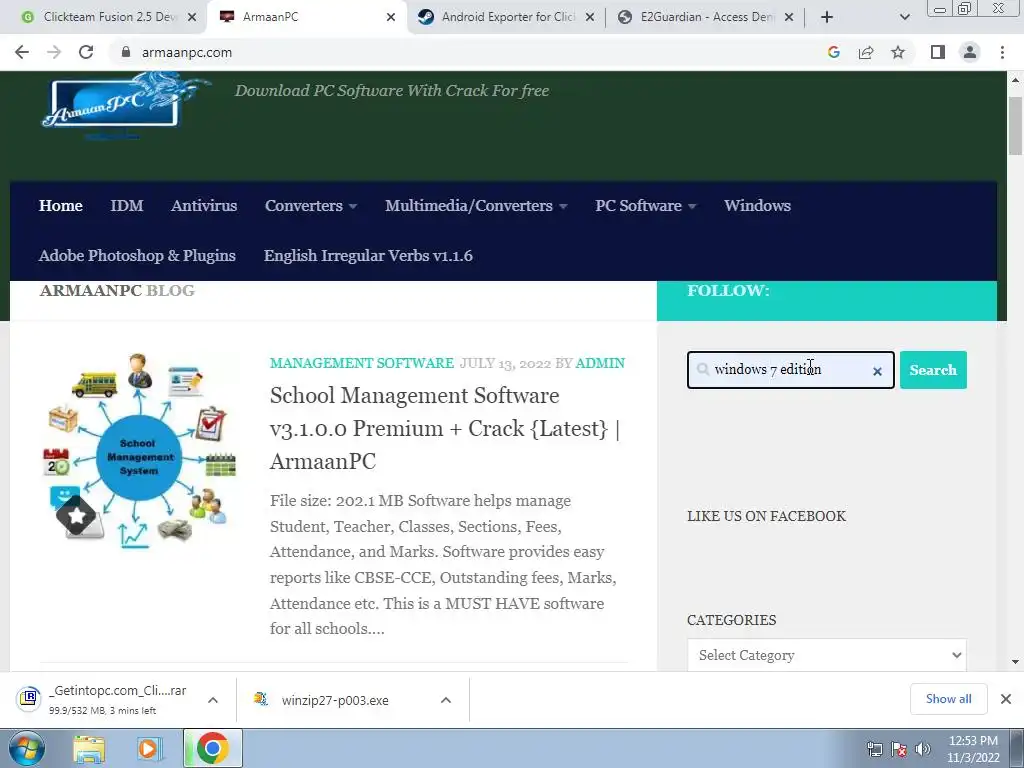View site info via padlock icon
Viewport: 1024px width, 768px height.
pyautogui.click(x=126, y=52)
